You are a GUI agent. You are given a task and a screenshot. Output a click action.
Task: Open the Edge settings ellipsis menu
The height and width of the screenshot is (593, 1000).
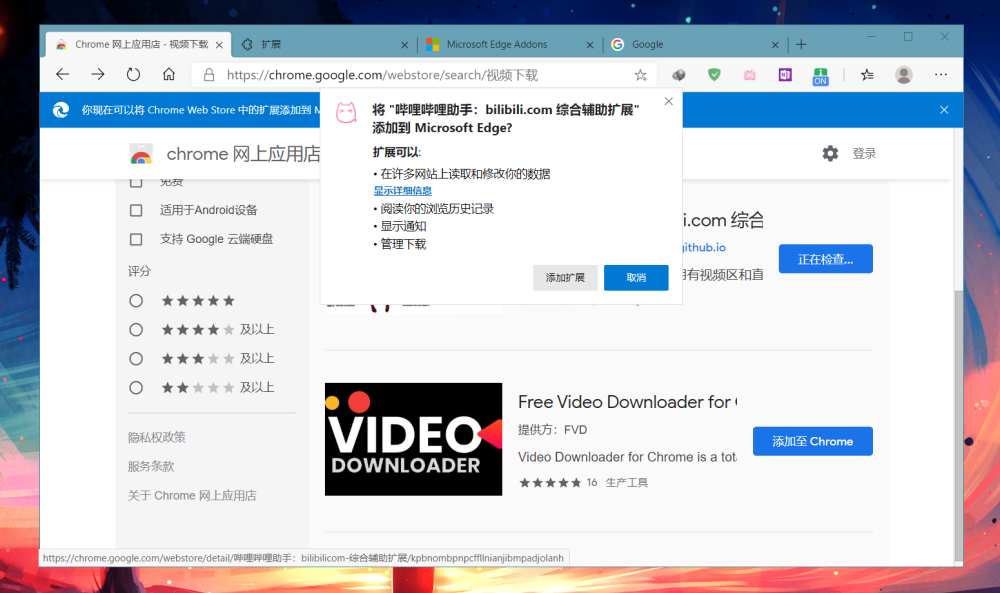pyautogui.click(x=941, y=75)
